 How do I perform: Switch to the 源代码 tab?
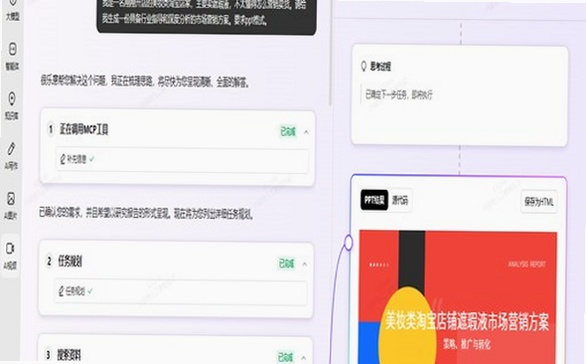(400, 200)
